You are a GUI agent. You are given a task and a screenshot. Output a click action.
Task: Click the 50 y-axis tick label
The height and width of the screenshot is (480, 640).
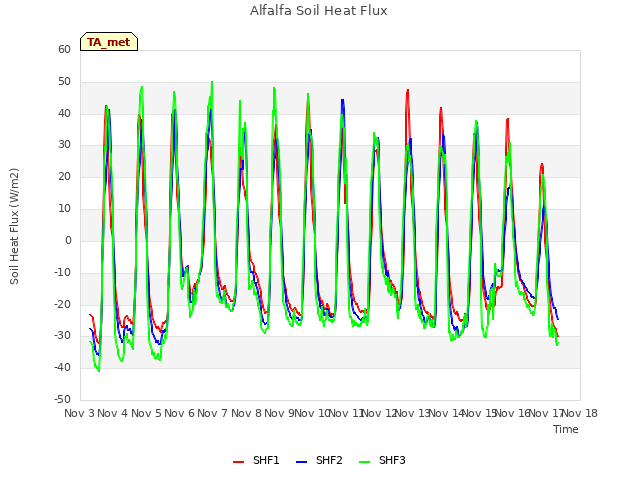(64, 82)
